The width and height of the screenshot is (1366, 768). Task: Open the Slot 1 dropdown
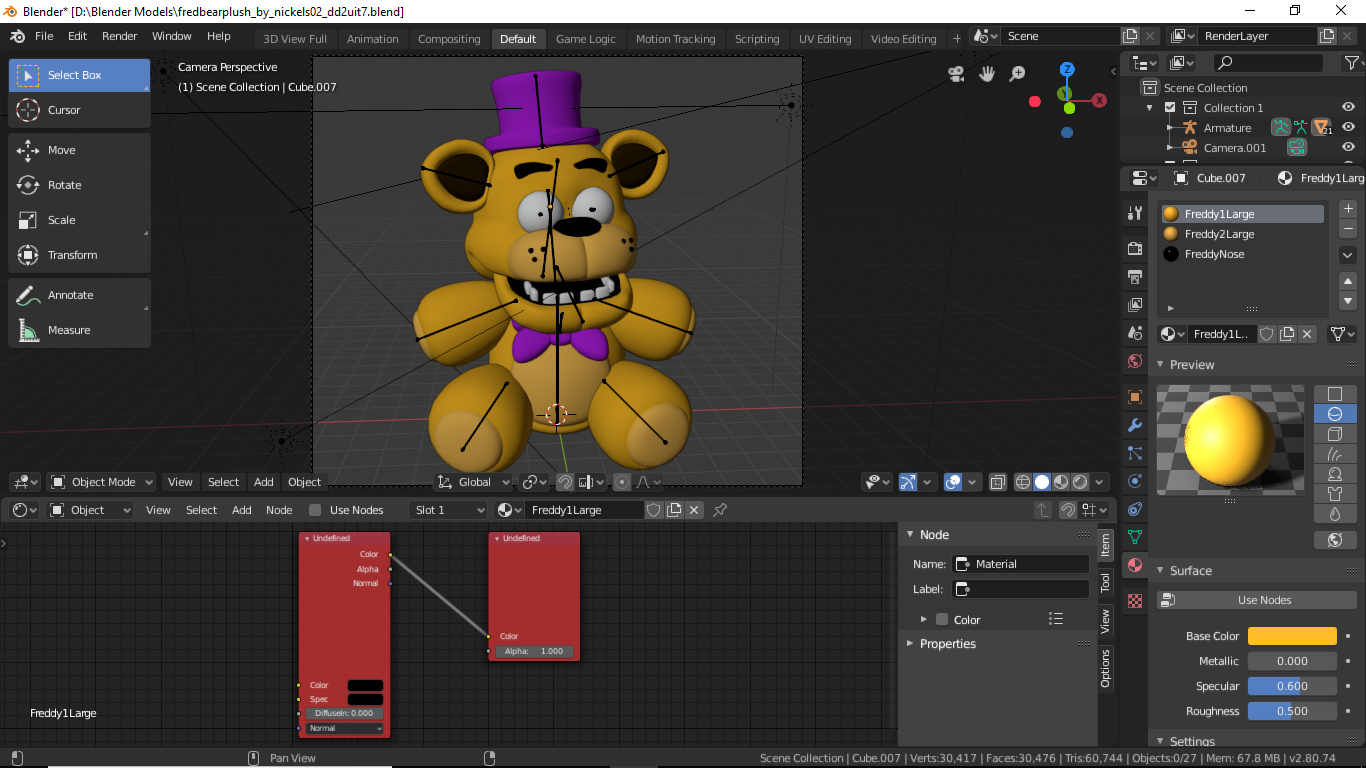click(x=448, y=510)
